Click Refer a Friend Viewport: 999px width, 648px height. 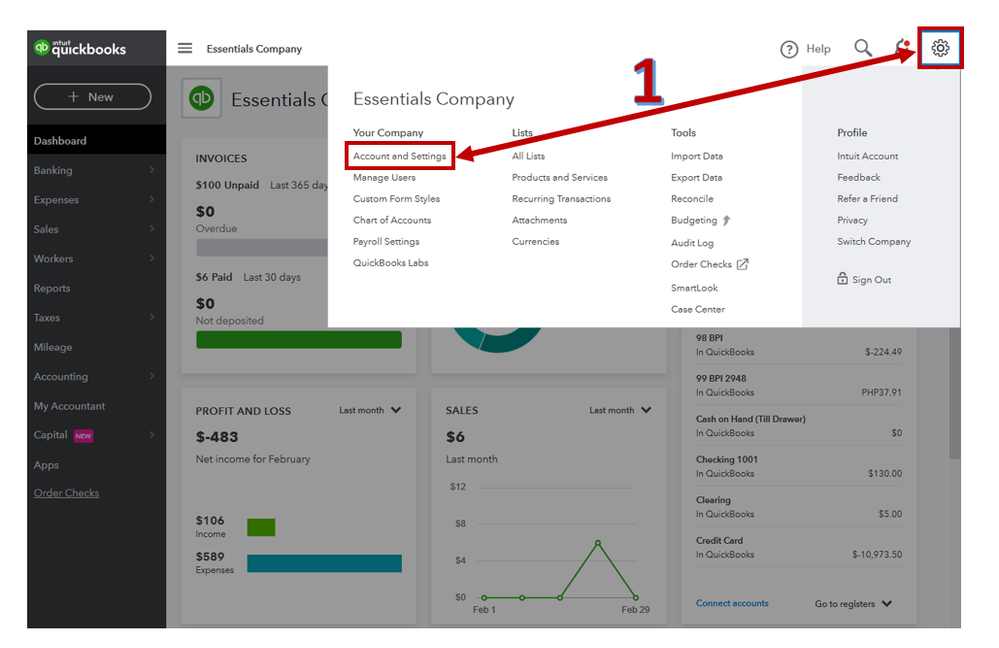(867, 199)
